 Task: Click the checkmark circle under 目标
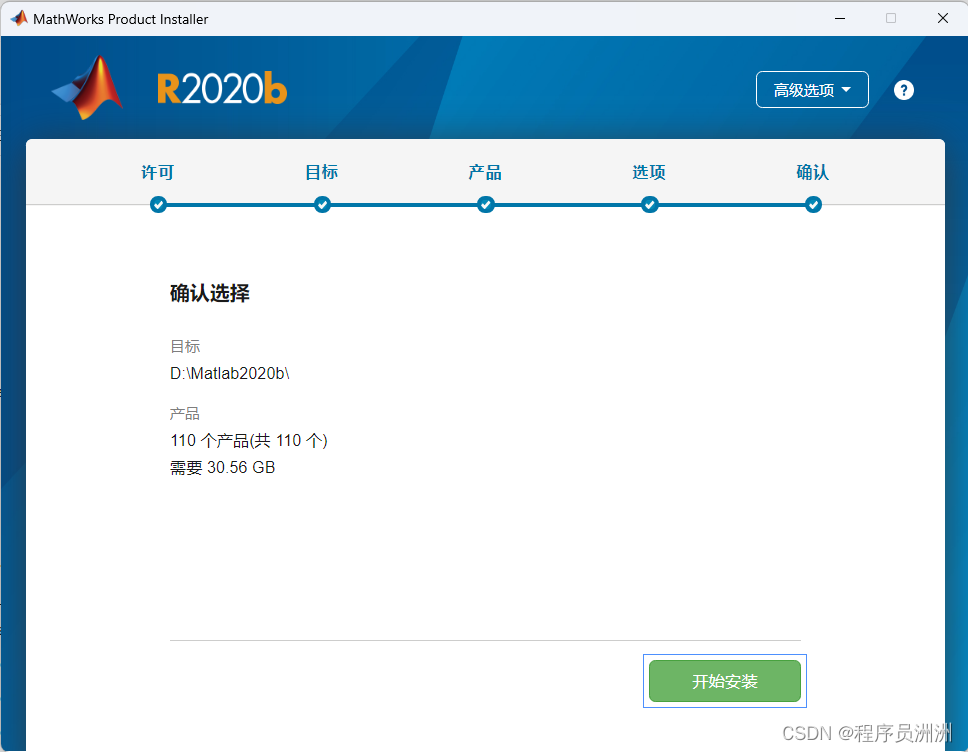(x=322, y=204)
